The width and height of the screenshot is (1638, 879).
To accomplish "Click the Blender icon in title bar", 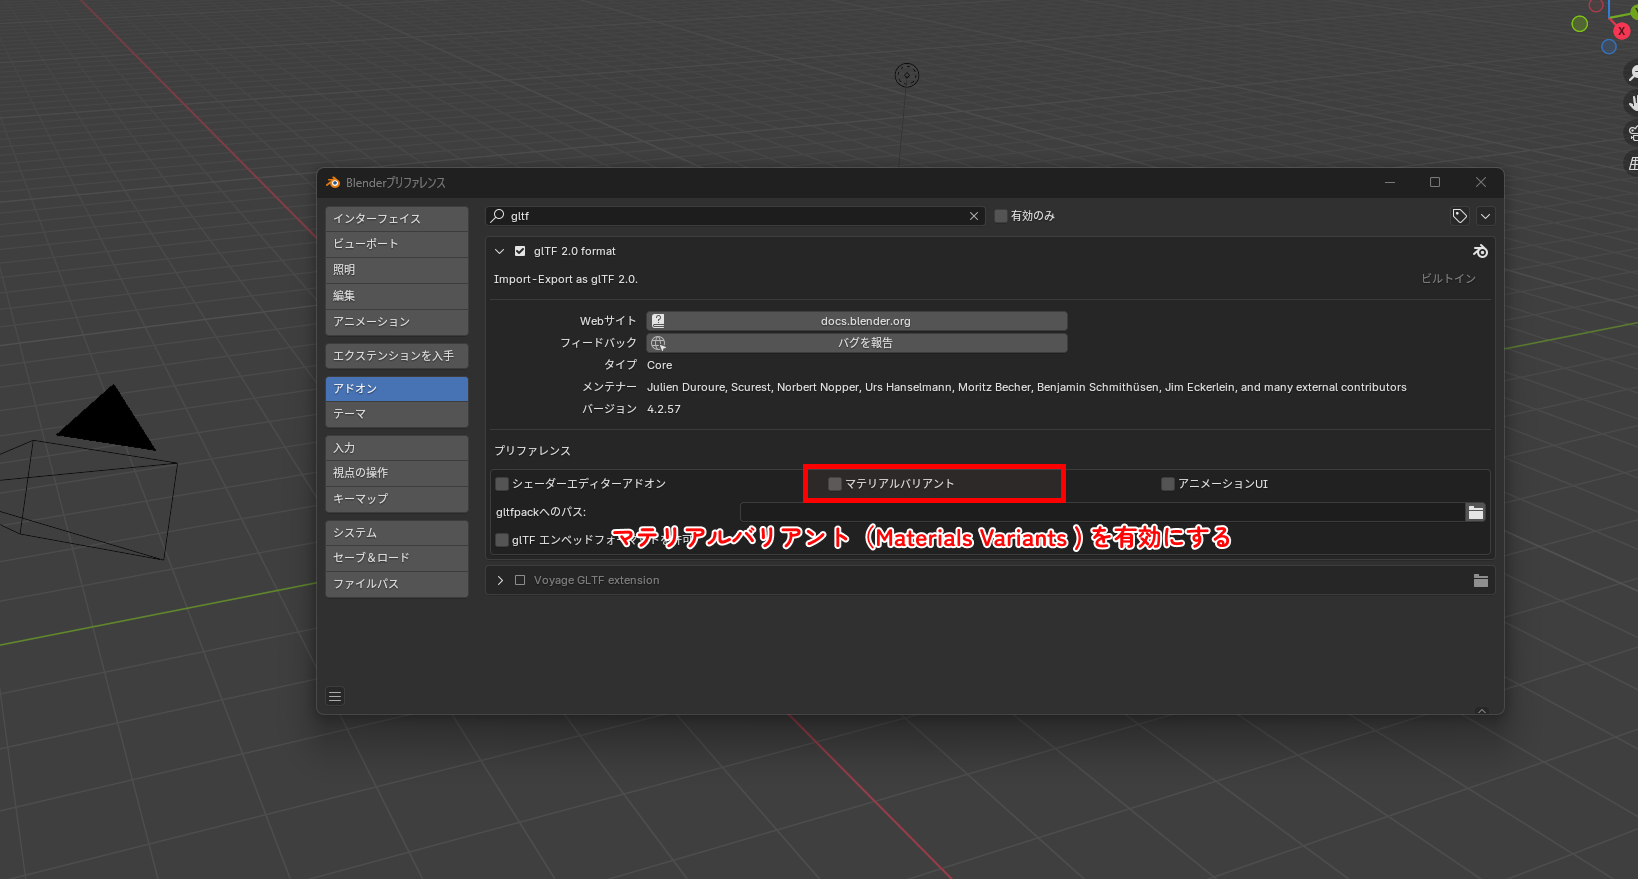I will point(333,183).
